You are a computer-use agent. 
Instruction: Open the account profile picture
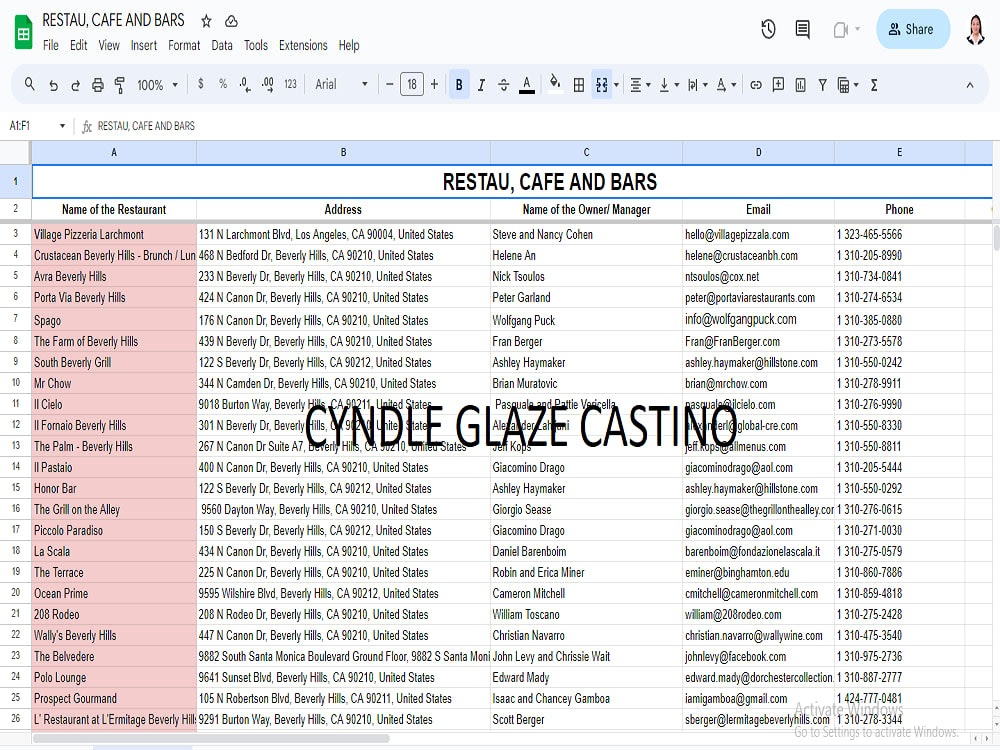point(975,29)
